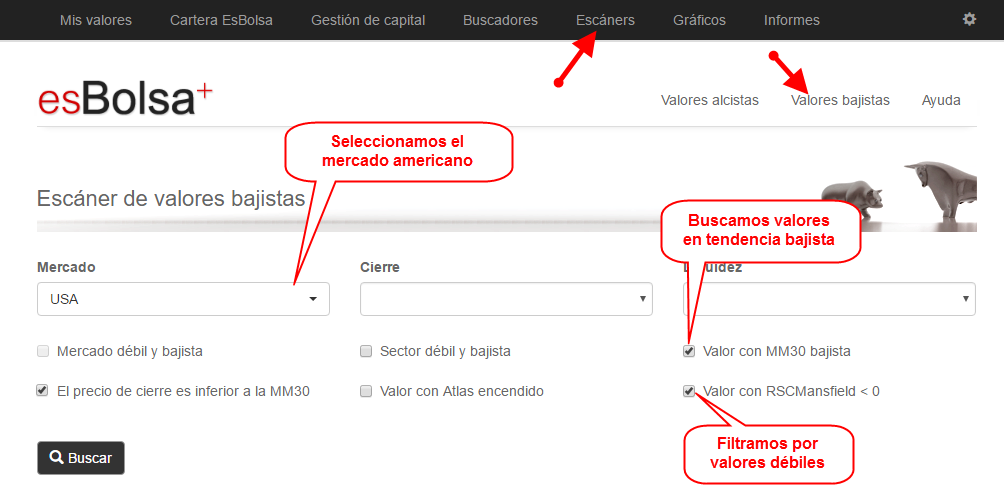The height and width of the screenshot is (487, 1004).
Task: Expand the Cierre dropdown
Action: coord(506,299)
